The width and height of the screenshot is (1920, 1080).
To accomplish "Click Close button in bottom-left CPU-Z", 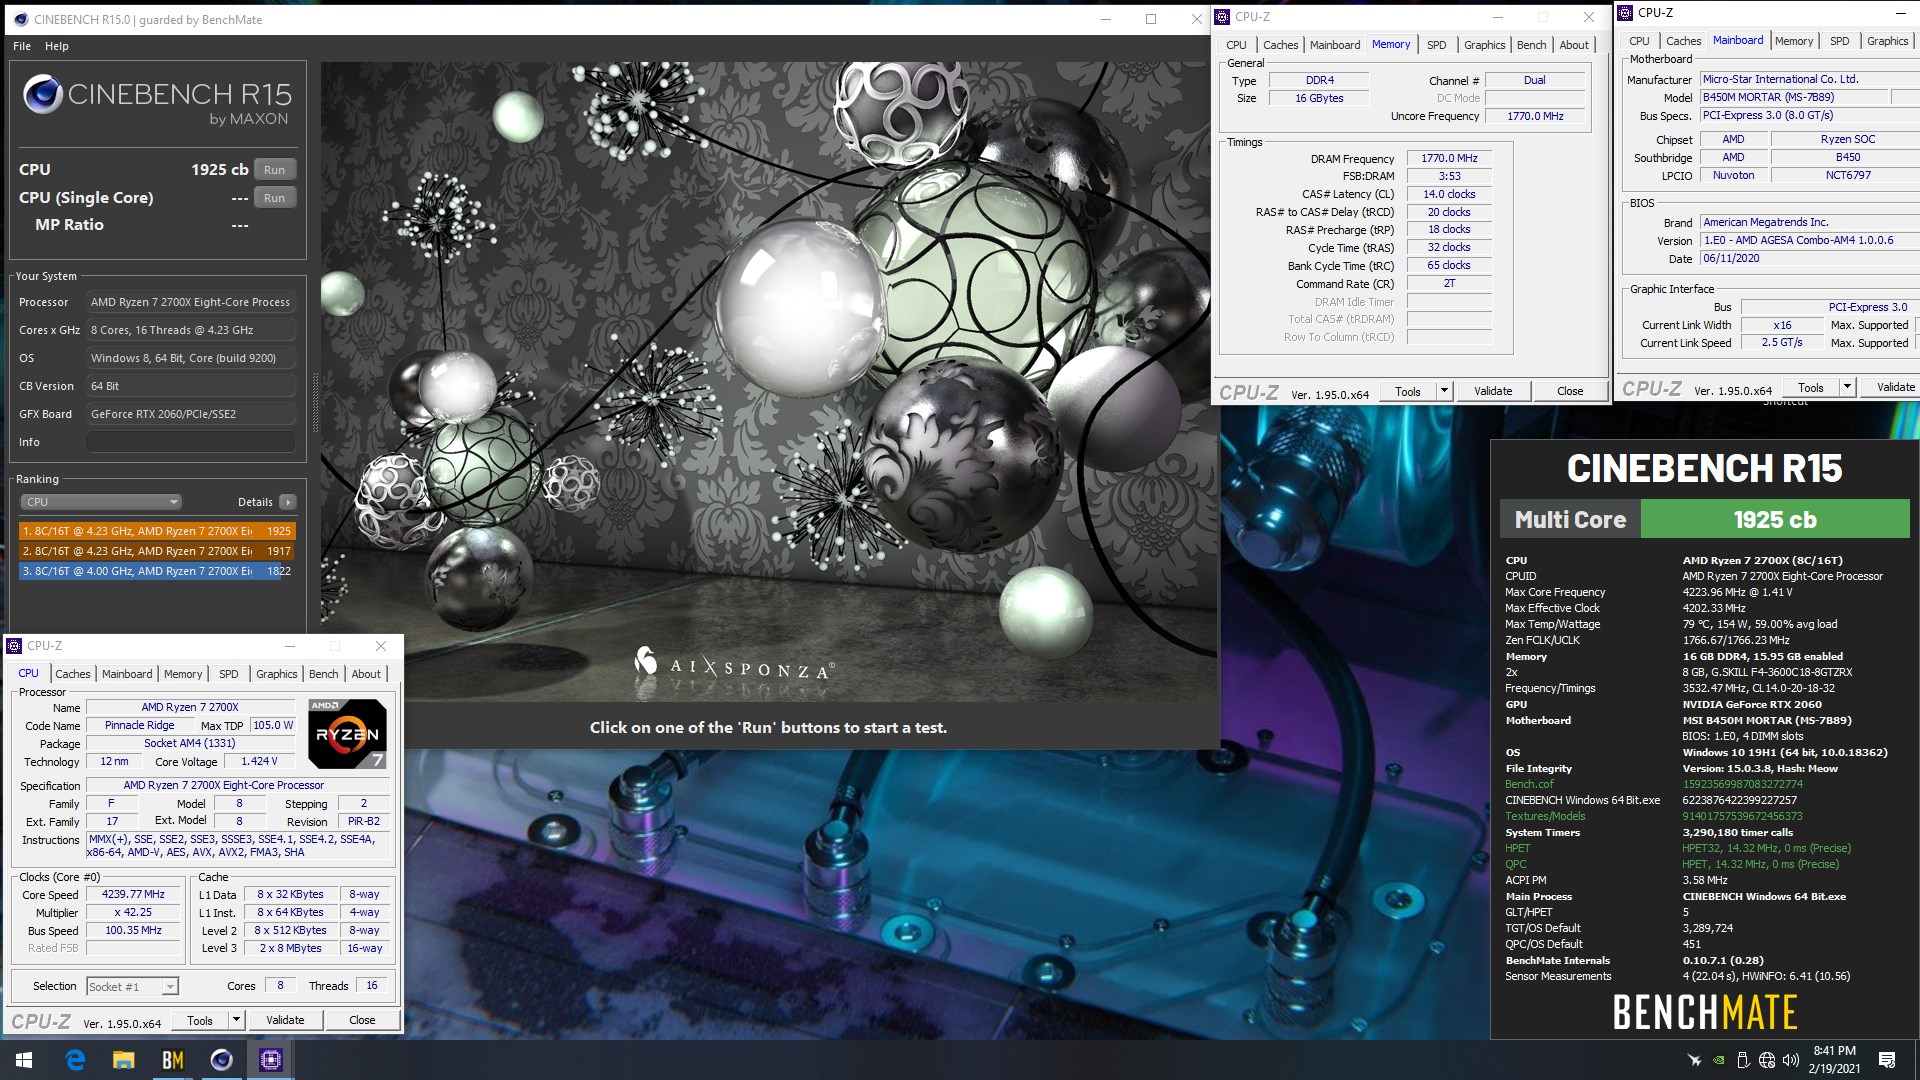I will [x=362, y=1021].
